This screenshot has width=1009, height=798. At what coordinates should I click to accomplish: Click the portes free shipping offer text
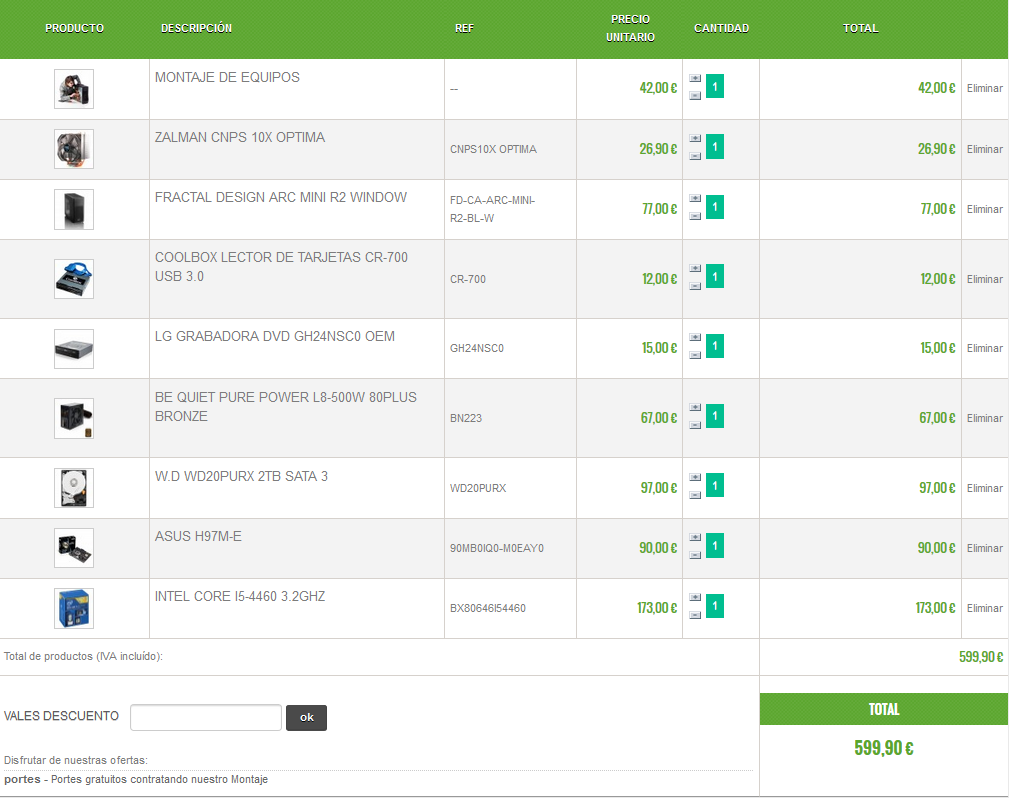tap(136, 779)
